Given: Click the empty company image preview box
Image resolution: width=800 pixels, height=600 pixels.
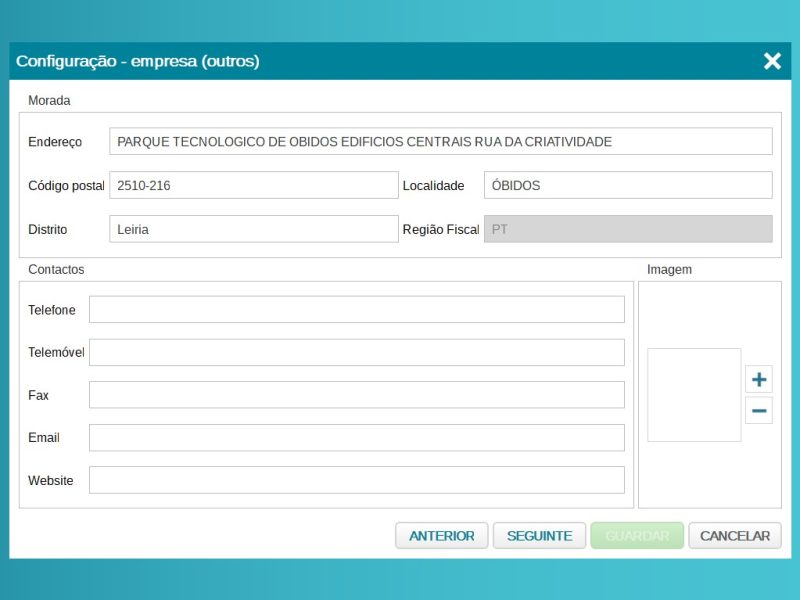Looking at the screenshot, I should pyautogui.click(x=694, y=395).
